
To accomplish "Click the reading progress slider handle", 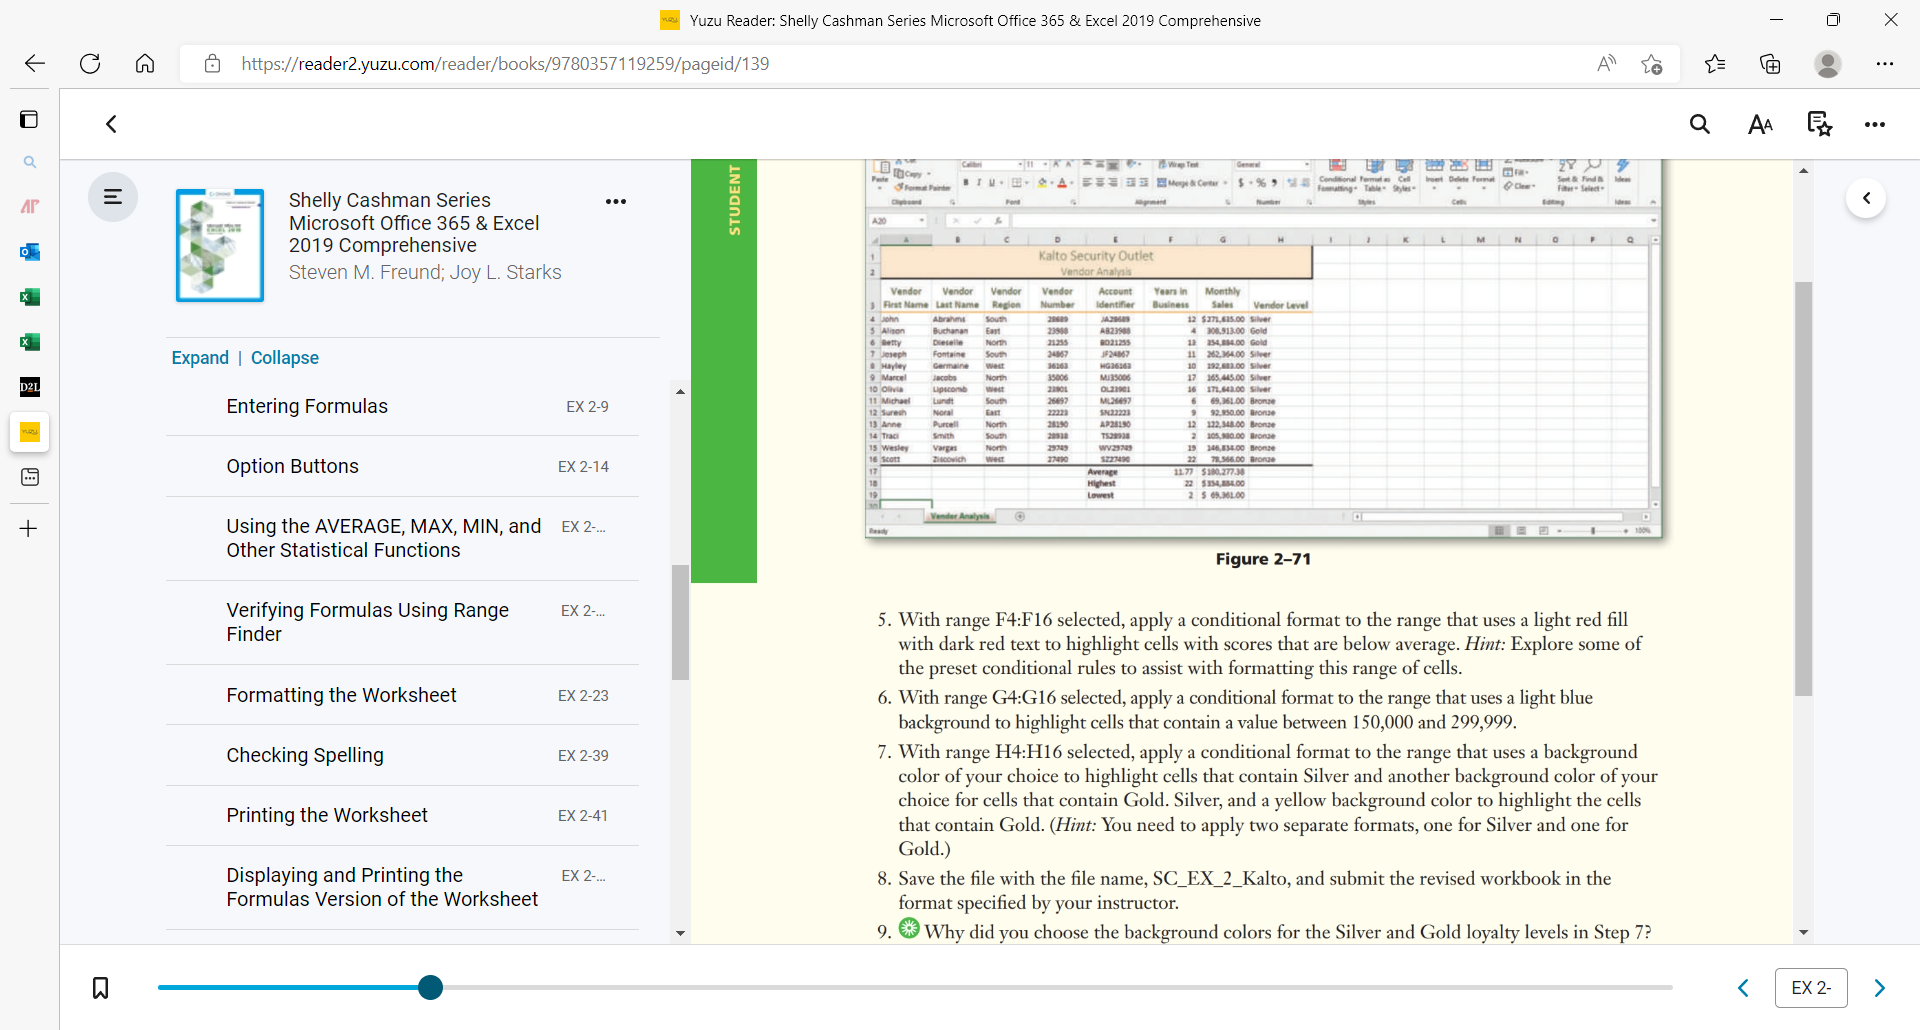I will (430, 988).
